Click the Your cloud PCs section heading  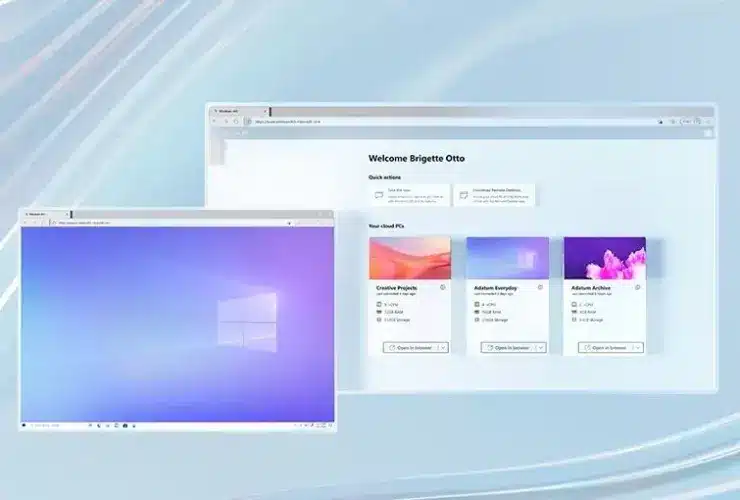tap(386, 226)
